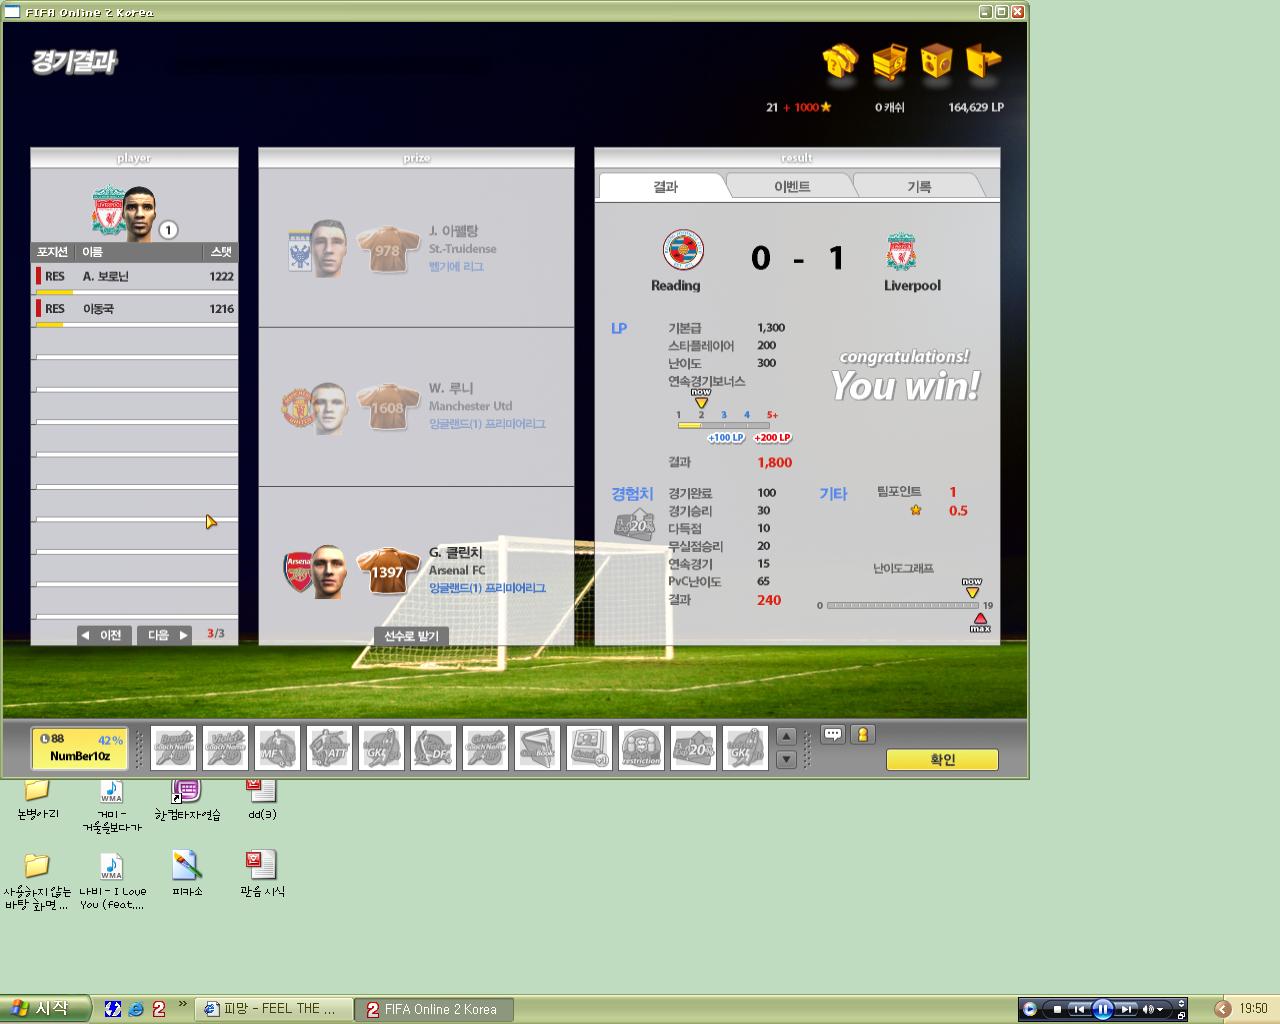Go to next page with 다음
The image size is (1280, 1024).
(x=164, y=635)
